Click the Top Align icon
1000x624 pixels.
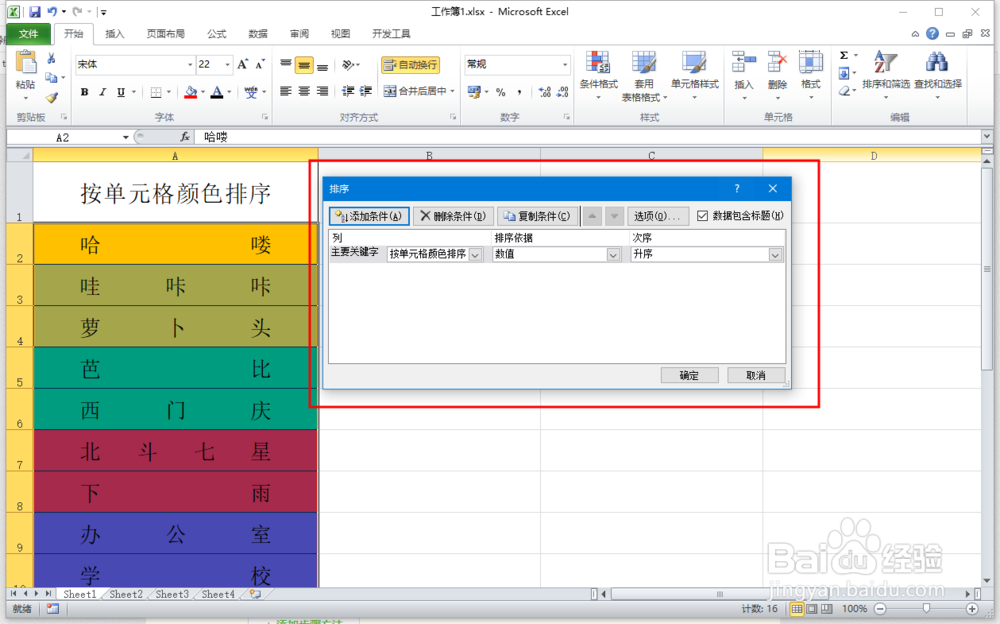click(x=286, y=65)
